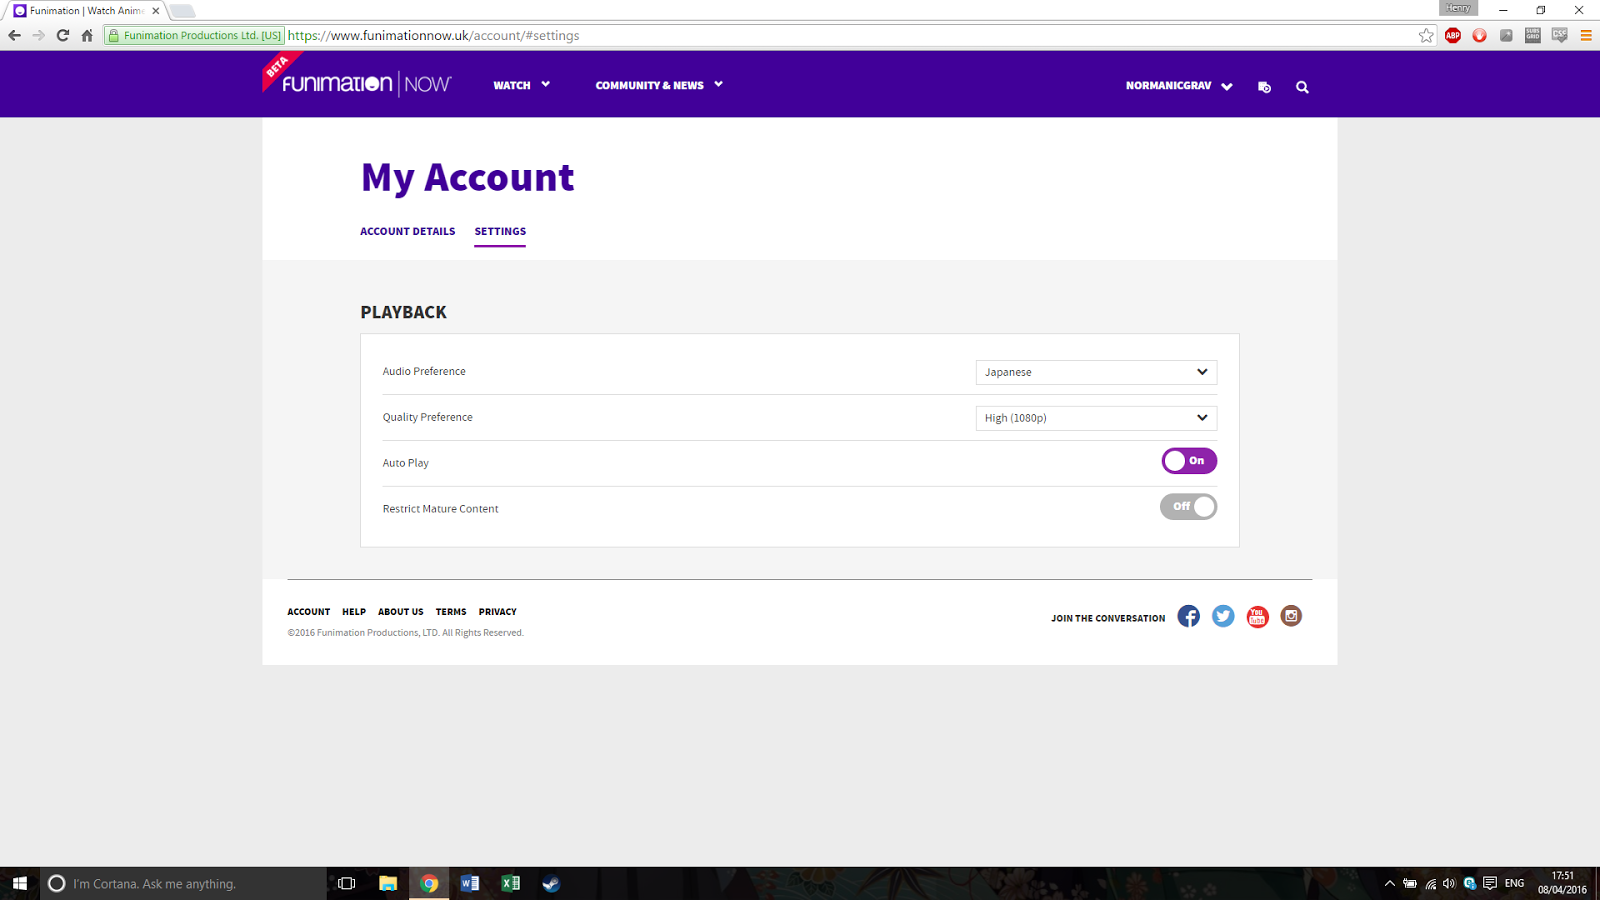Turn on Restrict Mature Content toggle

(x=1189, y=507)
